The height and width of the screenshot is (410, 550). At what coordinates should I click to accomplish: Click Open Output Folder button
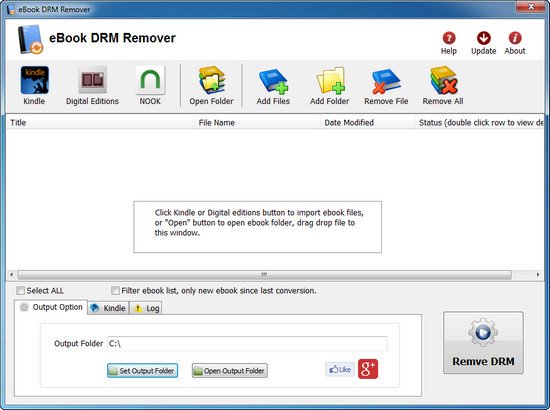(230, 371)
